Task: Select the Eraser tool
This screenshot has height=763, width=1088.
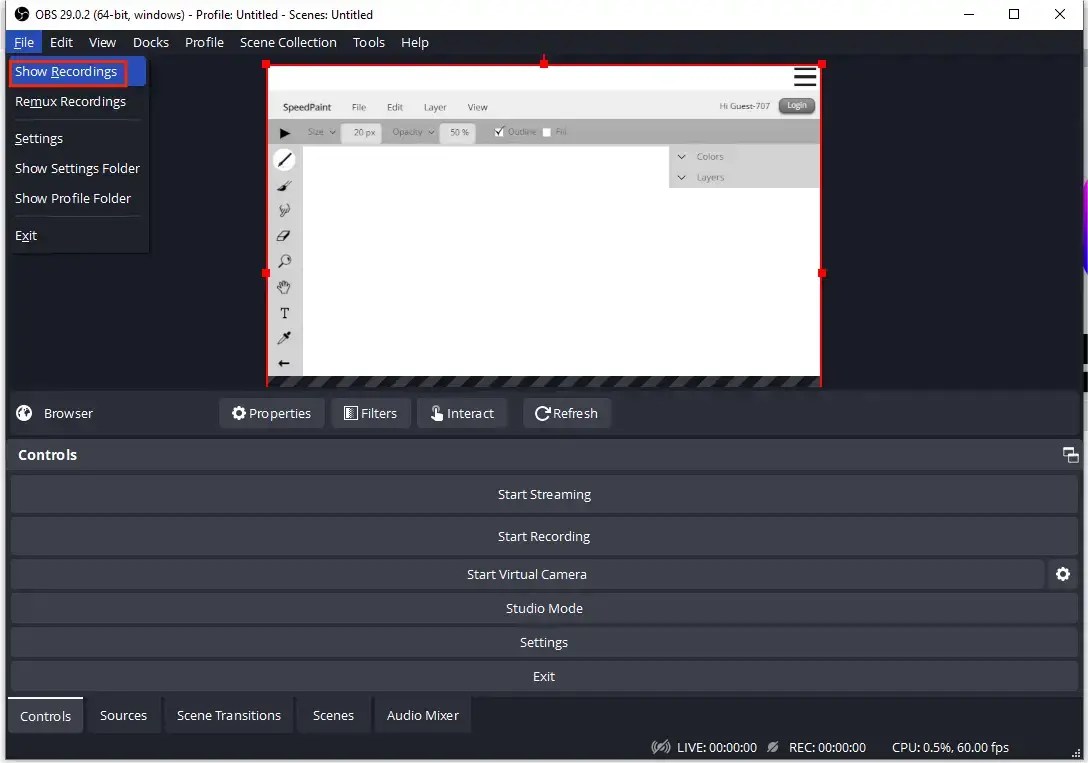Action: pos(284,235)
